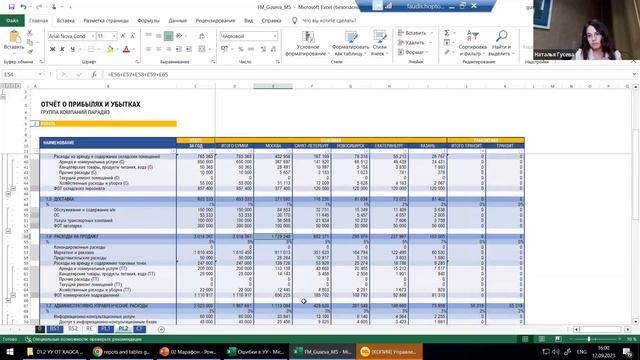Viewport: 640px width, 360px height.
Task: Apply red font color to text
Action: click(126, 49)
